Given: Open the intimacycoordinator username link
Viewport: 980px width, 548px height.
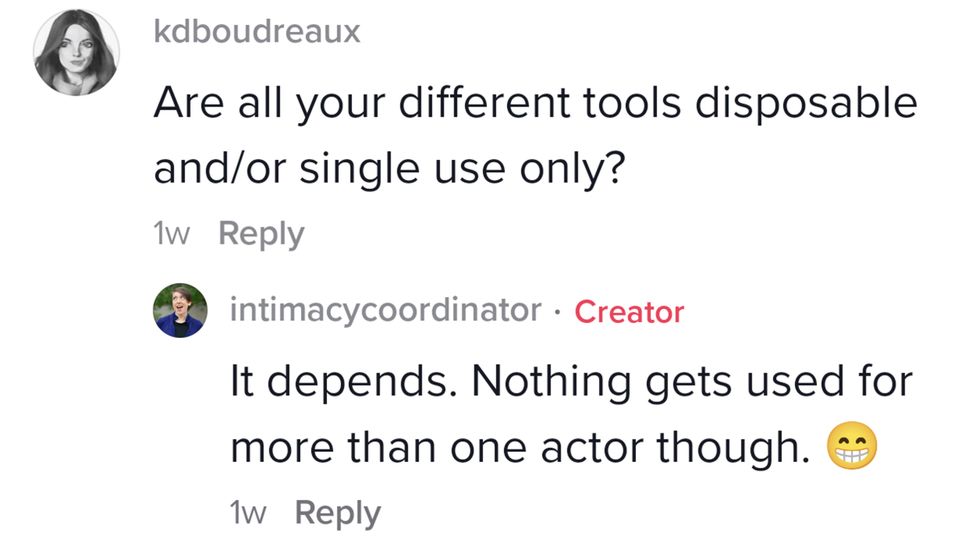Looking at the screenshot, I should pos(385,310).
